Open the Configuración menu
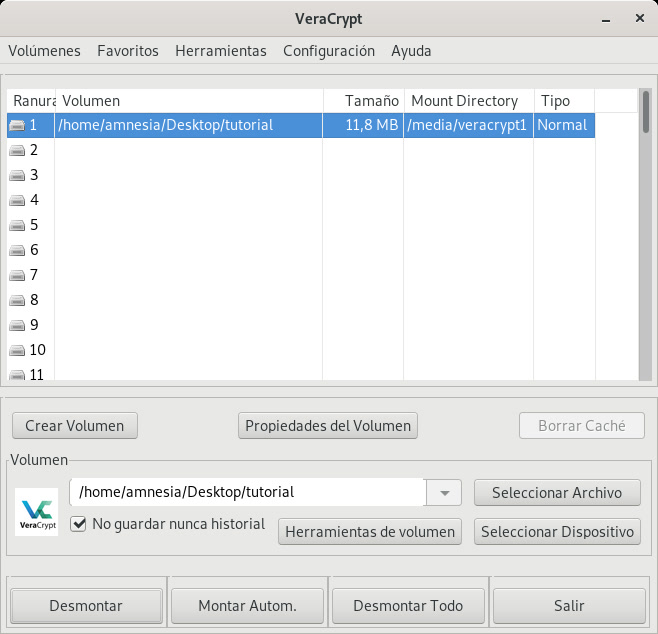The width and height of the screenshot is (658, 634). 328,51
